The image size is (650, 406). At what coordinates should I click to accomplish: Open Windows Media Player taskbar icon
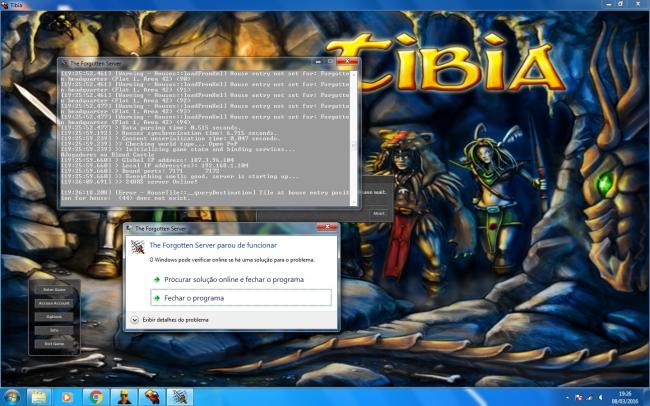(x=67, y=397)
